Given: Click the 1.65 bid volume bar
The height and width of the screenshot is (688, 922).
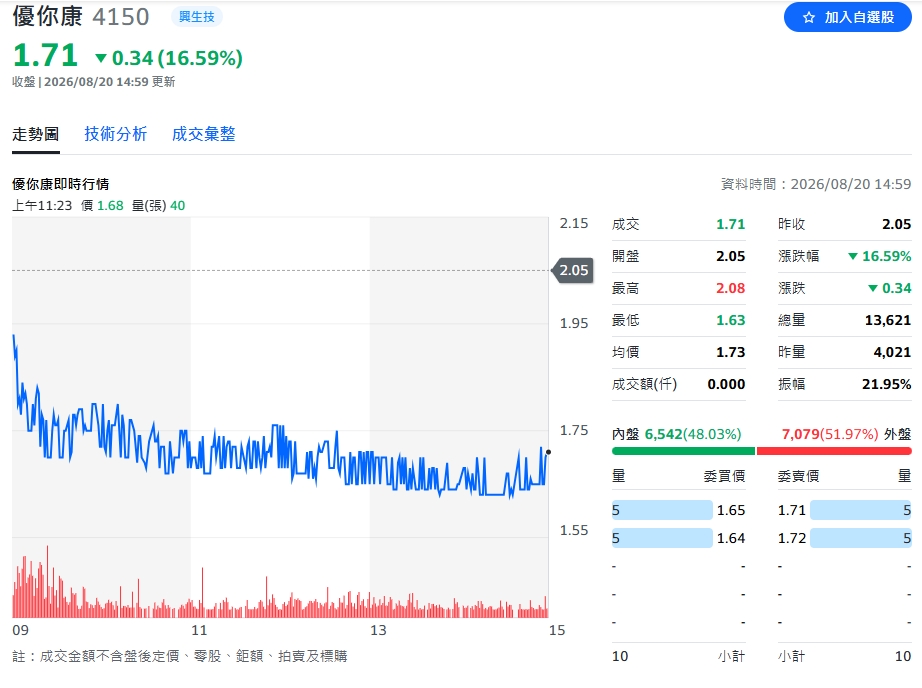Looking at the screenshot, I should 662,510.
